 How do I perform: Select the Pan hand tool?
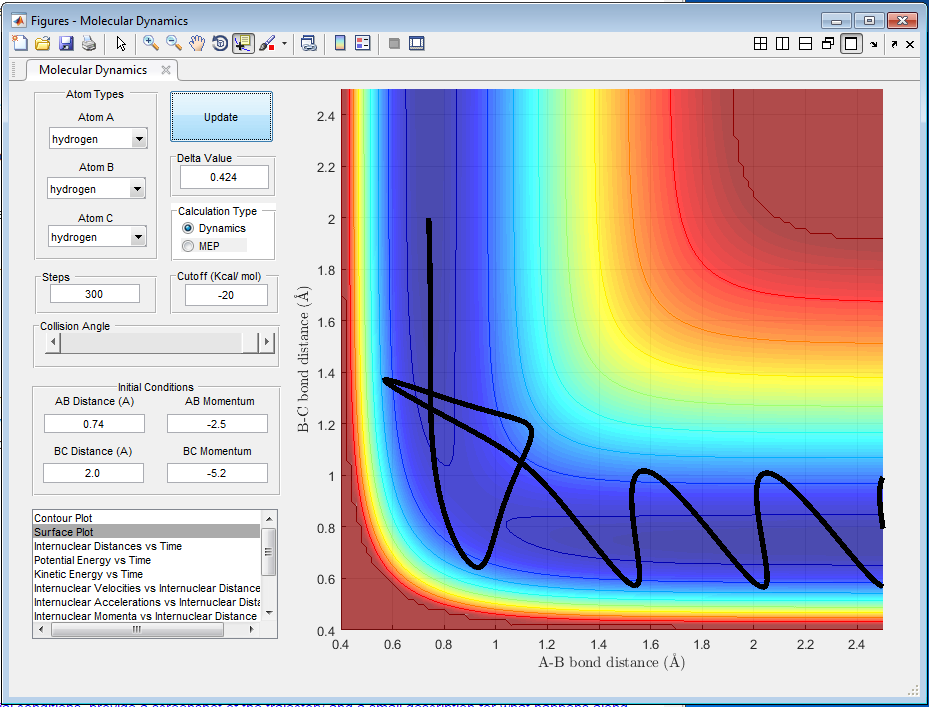197,43
